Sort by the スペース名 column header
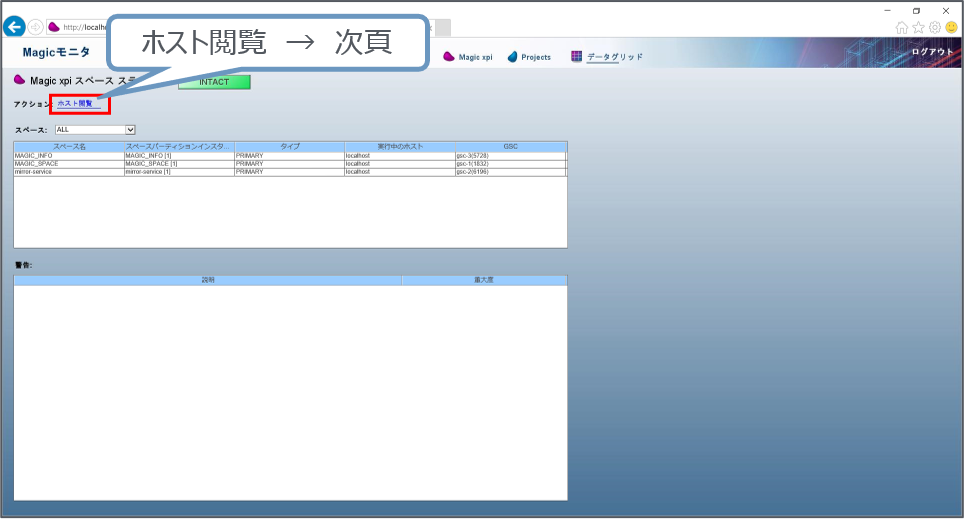 (x=69, y=147)
